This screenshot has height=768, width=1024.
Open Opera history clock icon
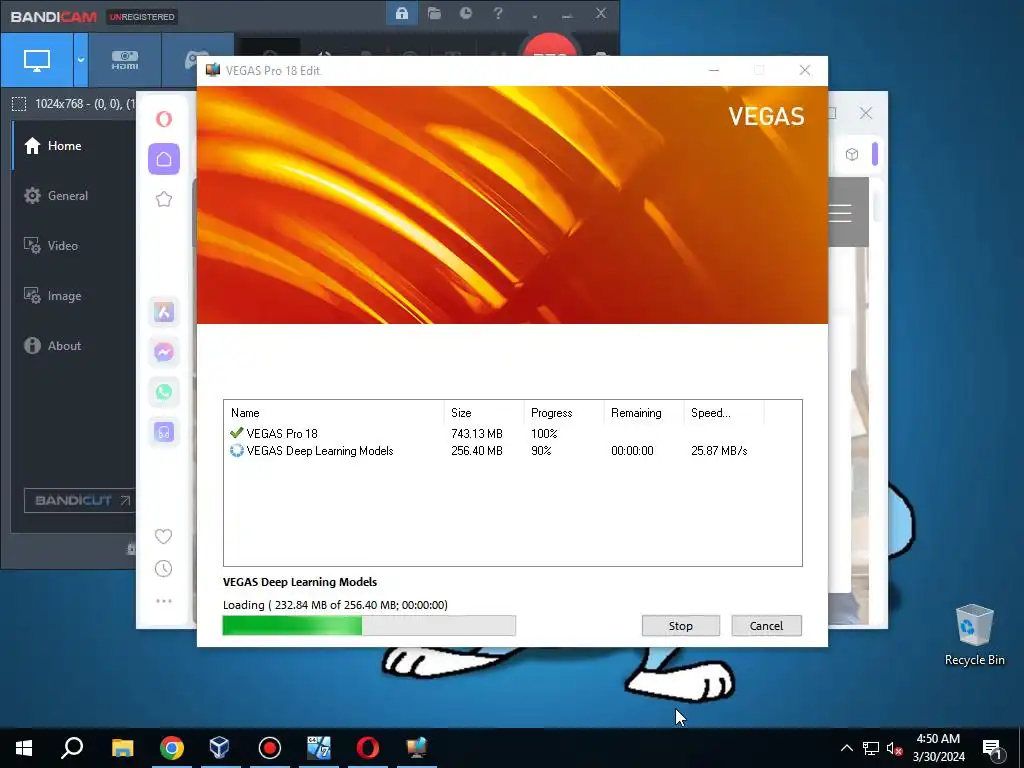(163, 569)
